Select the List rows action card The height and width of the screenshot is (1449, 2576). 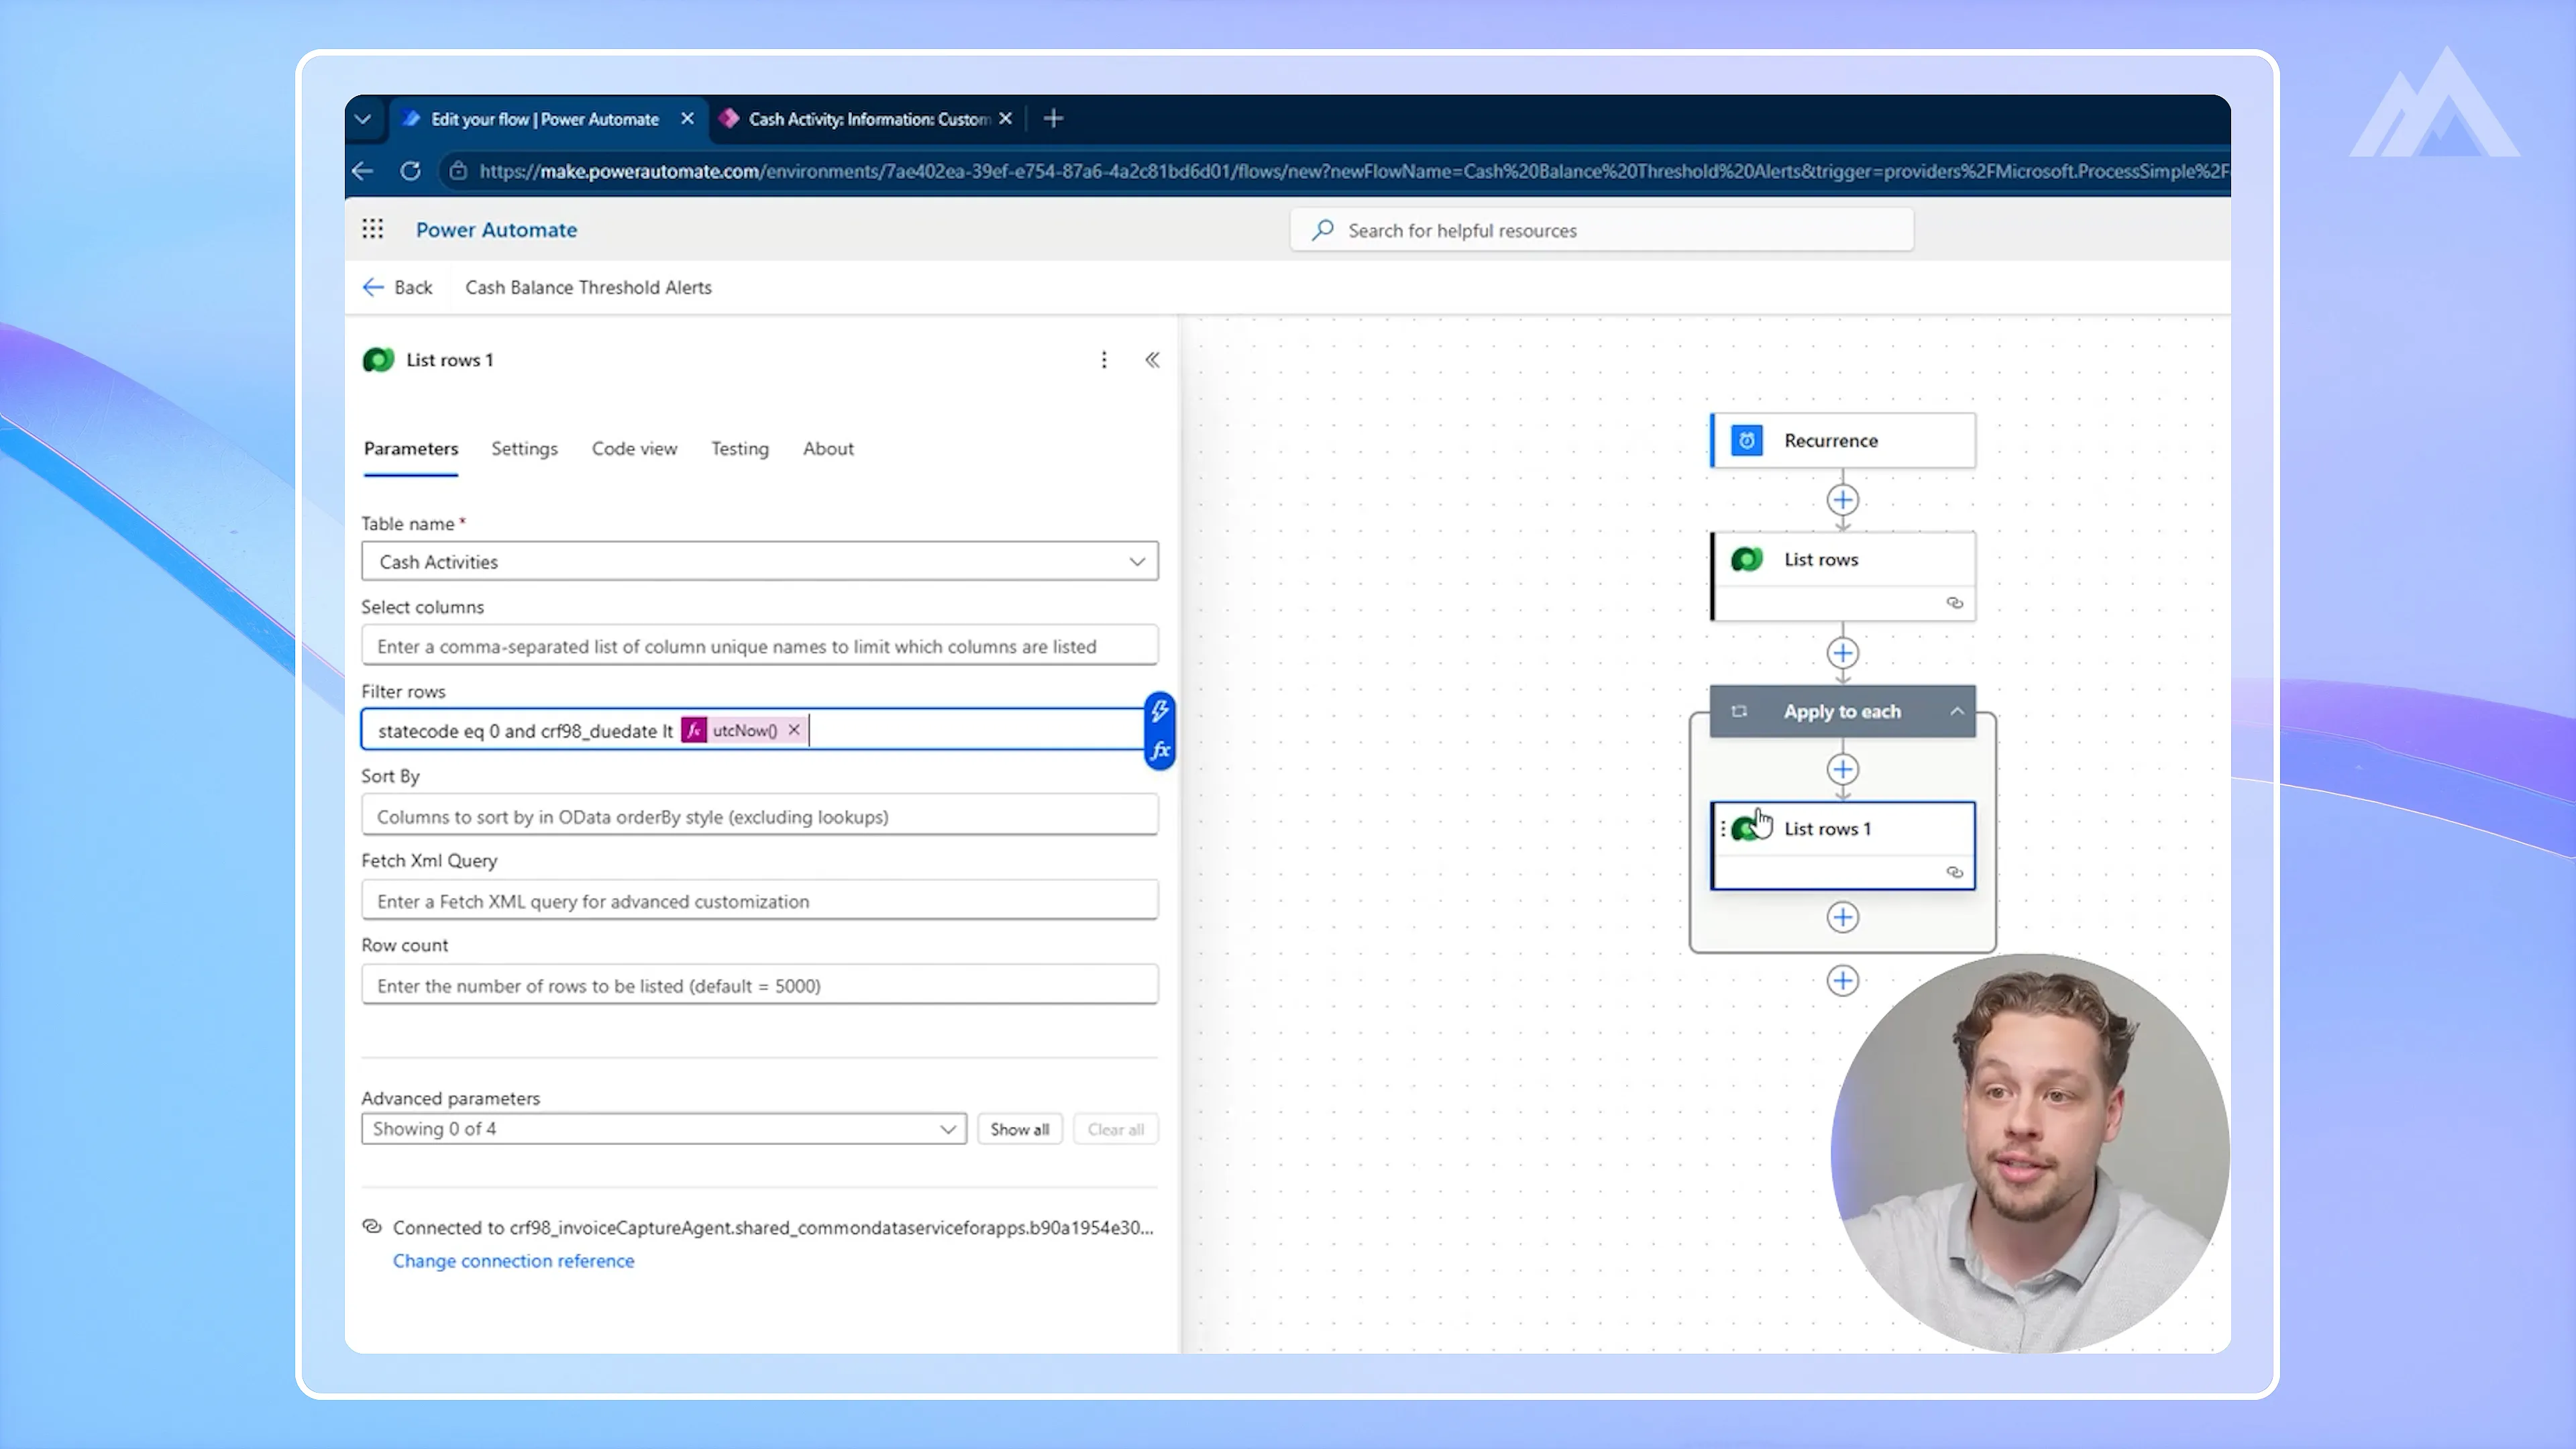(x=1843, y=577)
